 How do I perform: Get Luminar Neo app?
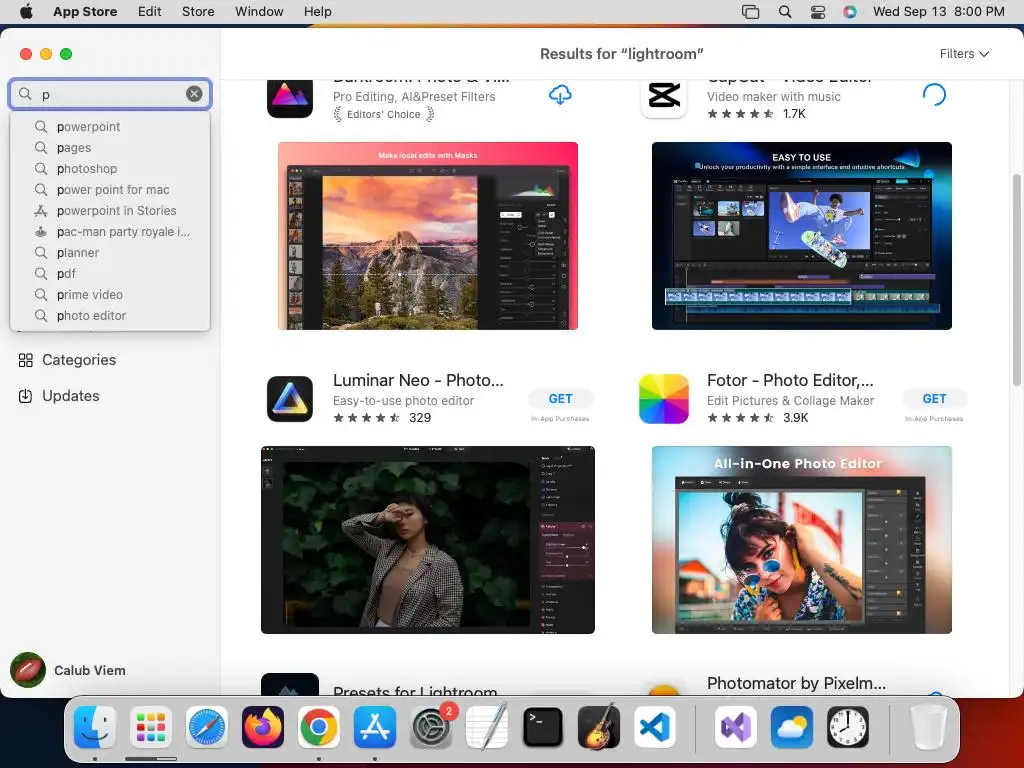(560, 398)
